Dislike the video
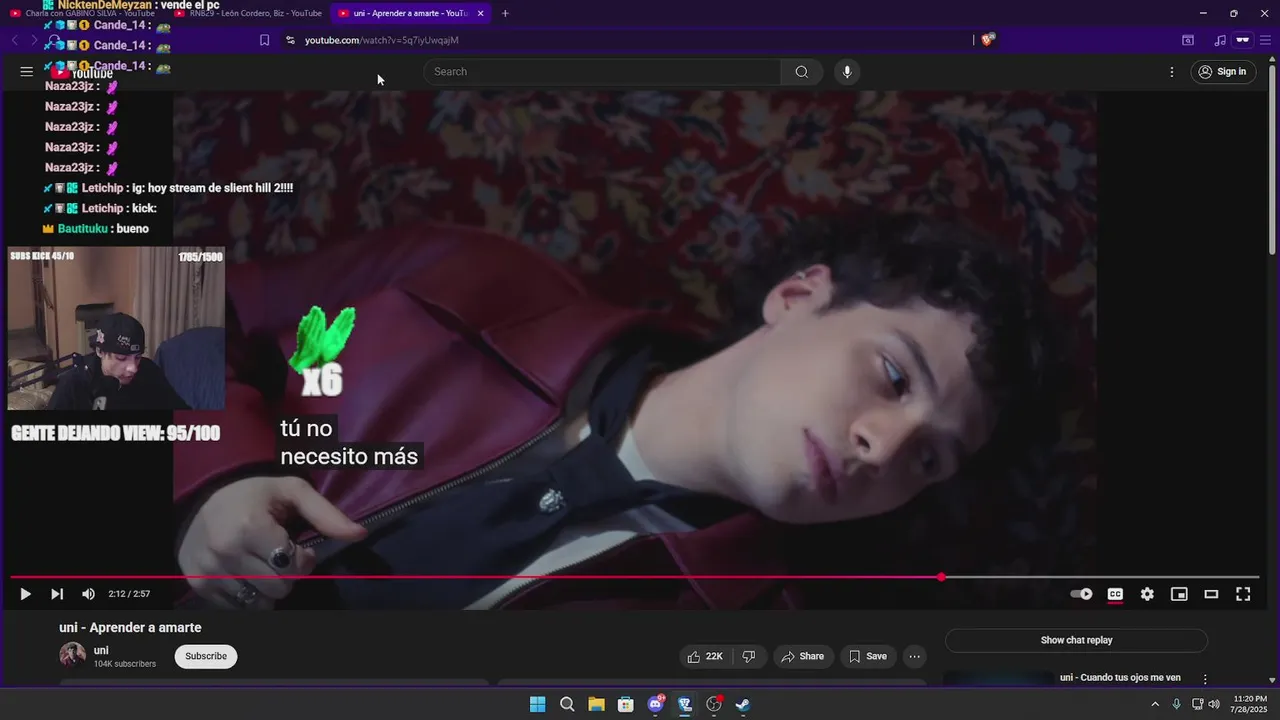Screen dimensions: 1280x720 click(749, 656)
